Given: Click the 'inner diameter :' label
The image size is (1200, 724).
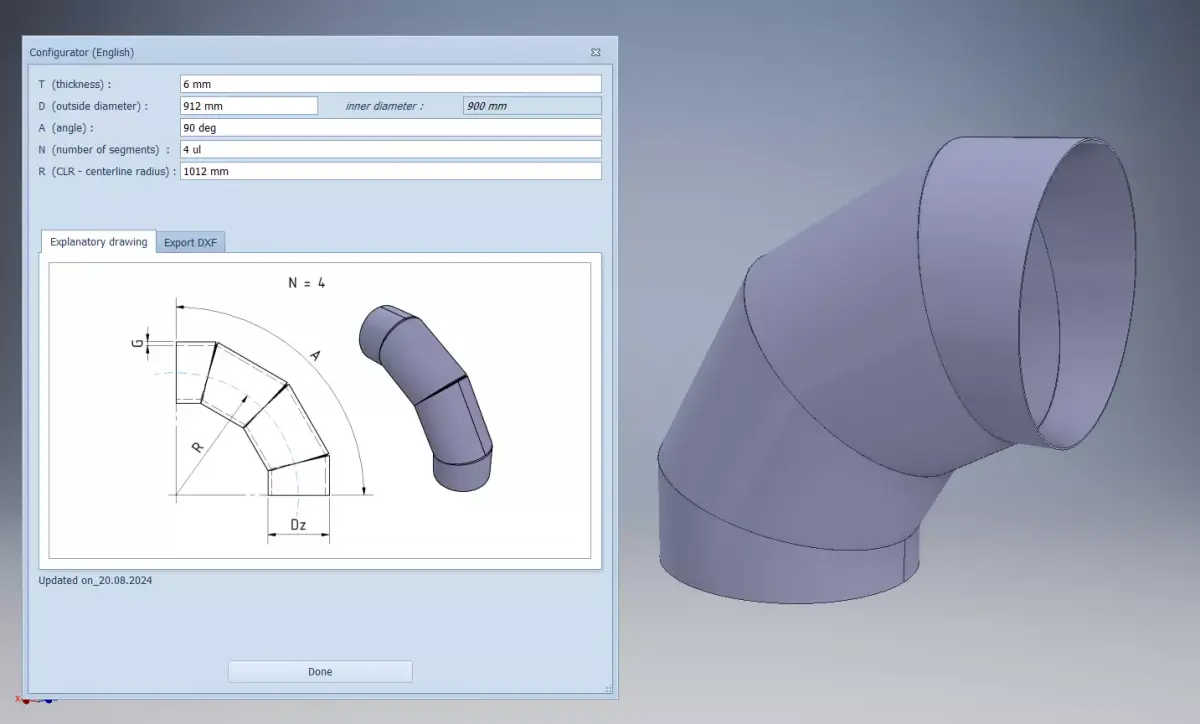Looking at the screenshot, I should (384, 106).
